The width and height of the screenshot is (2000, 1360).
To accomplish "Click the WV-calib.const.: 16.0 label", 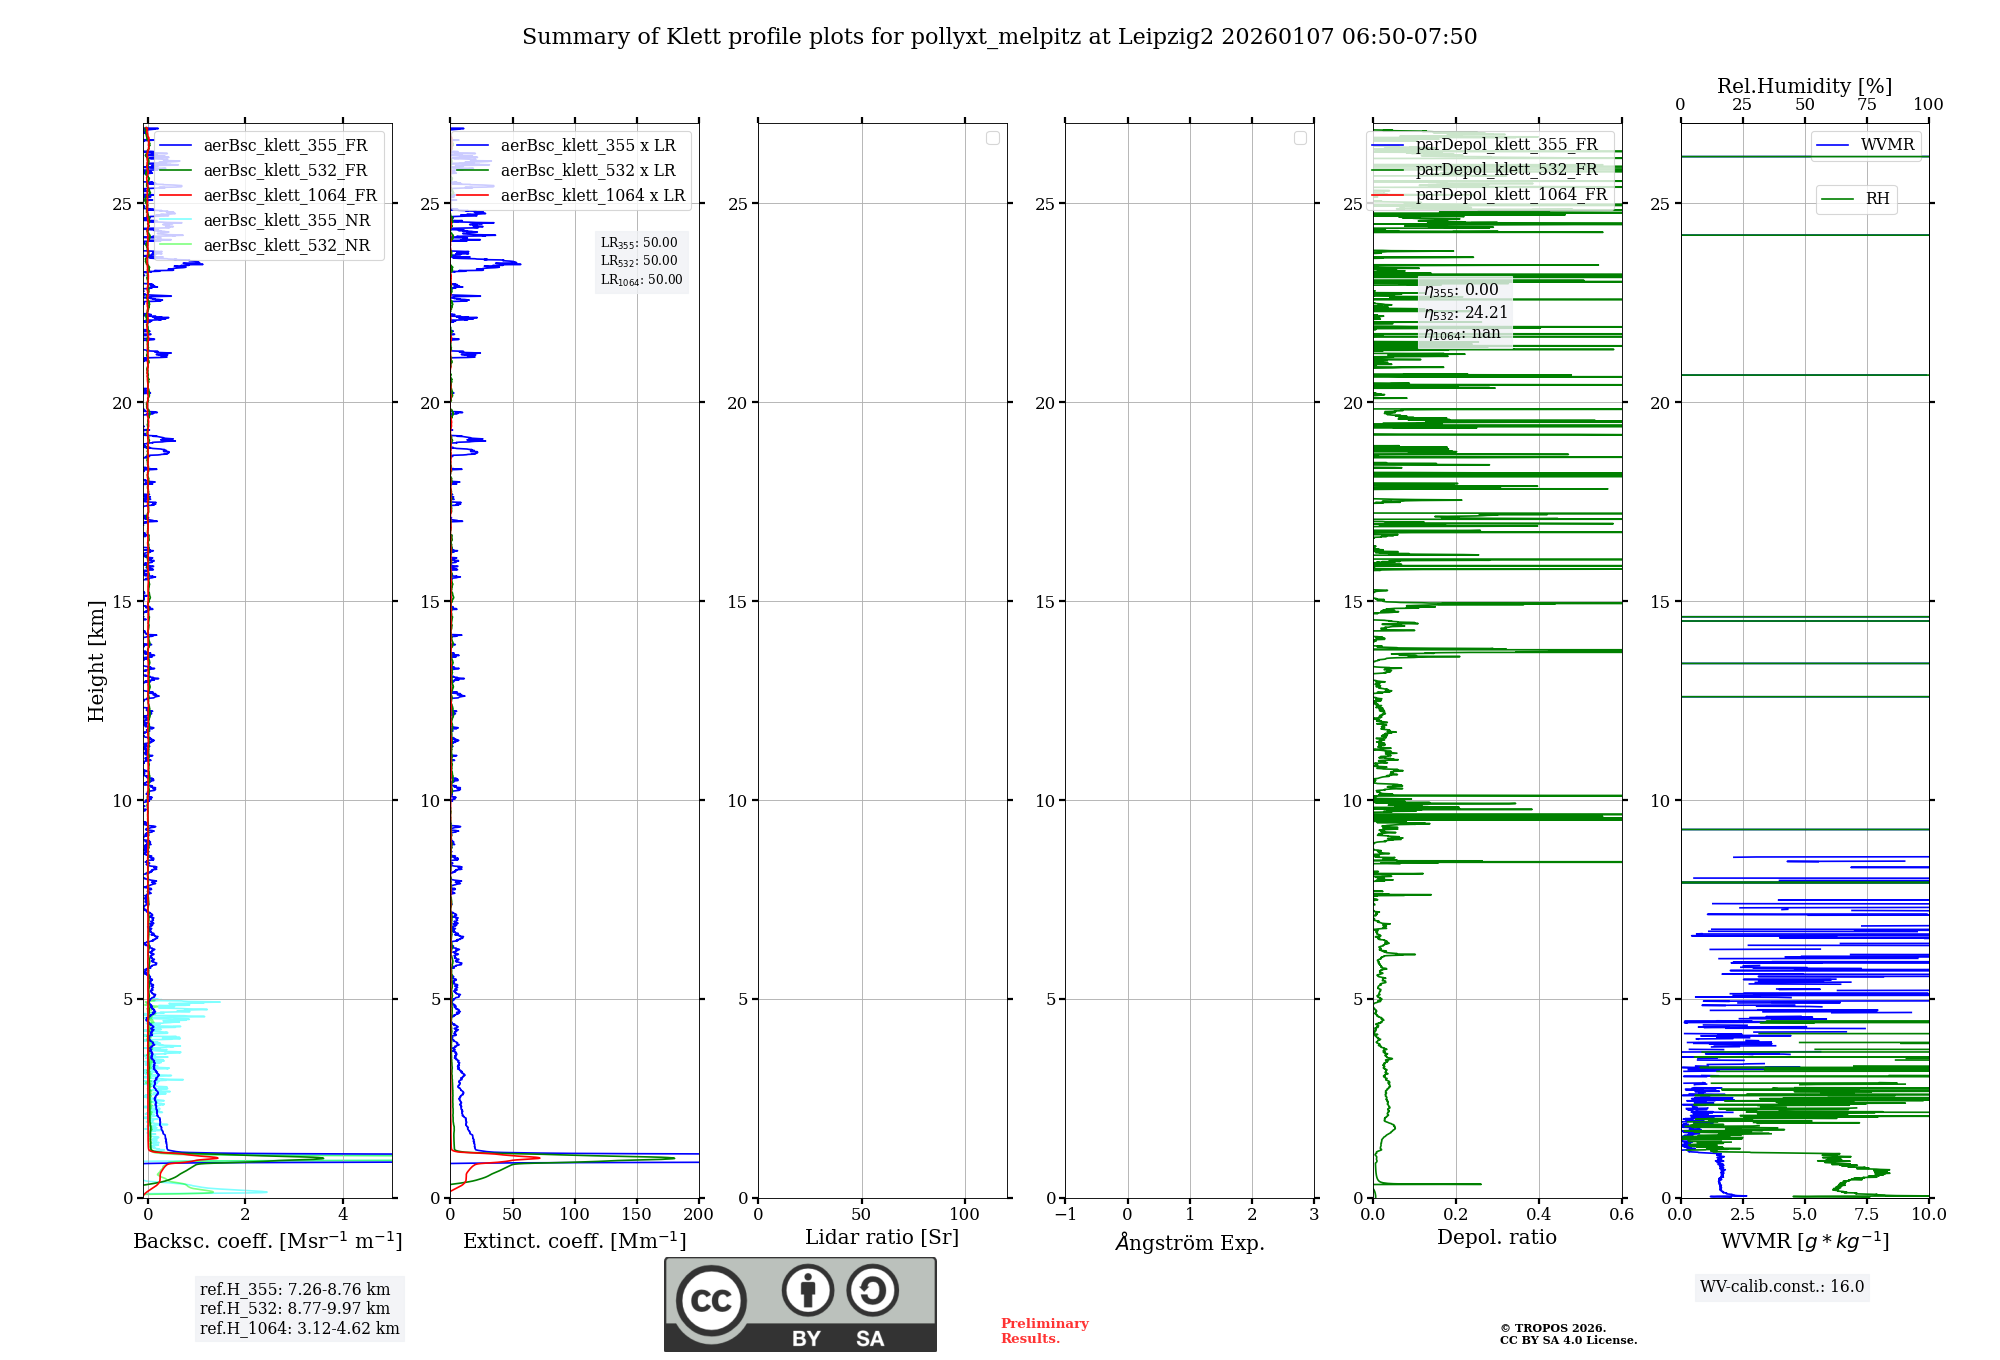I will [x=1781, y=1286].
